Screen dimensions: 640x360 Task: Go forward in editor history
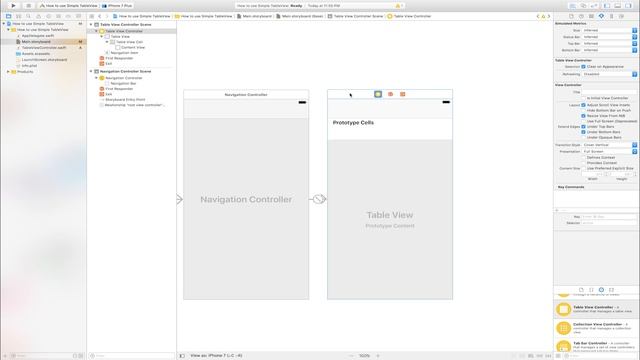coord(107,16)
